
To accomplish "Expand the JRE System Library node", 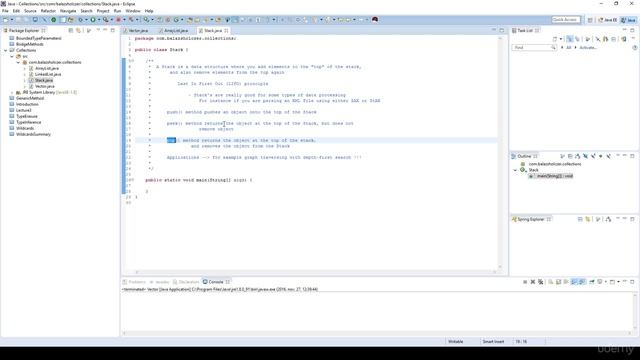I will [12, 93].
